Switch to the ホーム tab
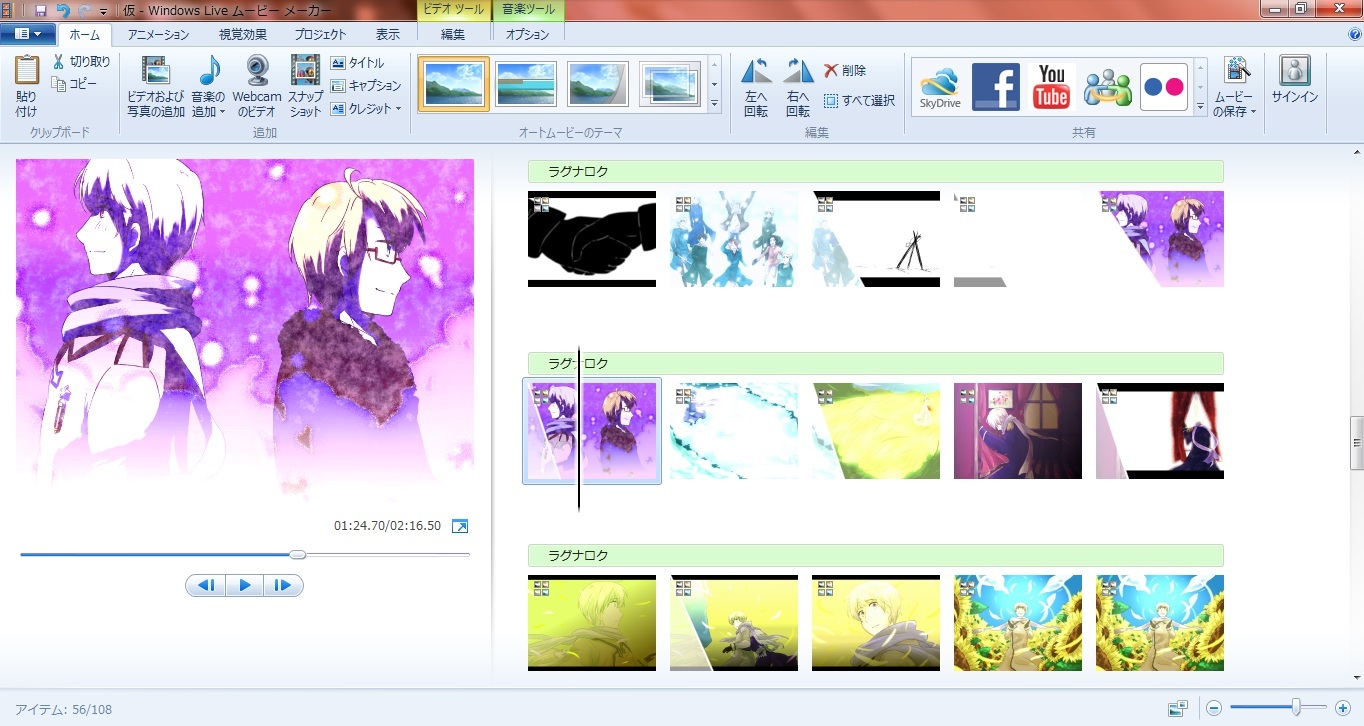Image resolution: width=1364 pixels, height=726 pixels. tap(84, 35)
